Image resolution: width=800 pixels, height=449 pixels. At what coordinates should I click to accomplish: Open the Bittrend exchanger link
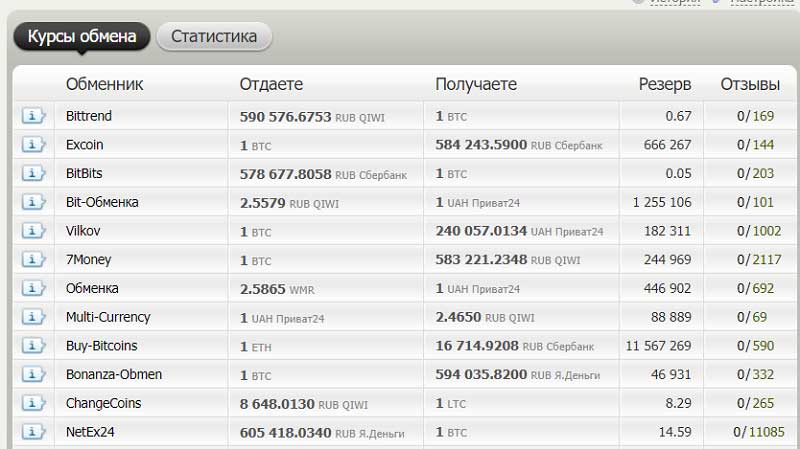[x=89, y=116]
